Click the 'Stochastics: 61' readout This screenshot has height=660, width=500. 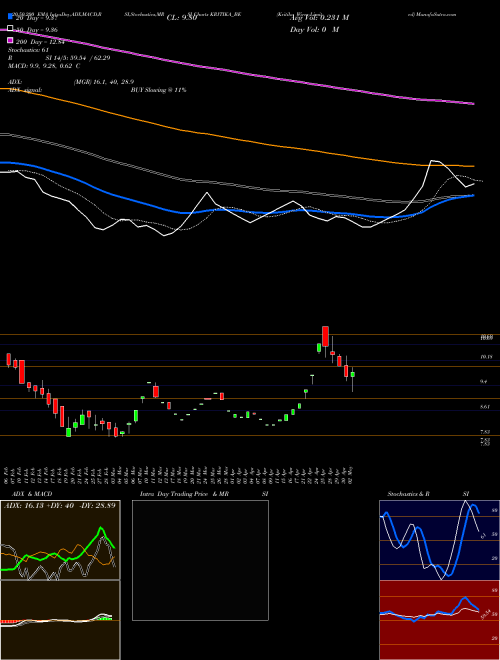point(29,50)
